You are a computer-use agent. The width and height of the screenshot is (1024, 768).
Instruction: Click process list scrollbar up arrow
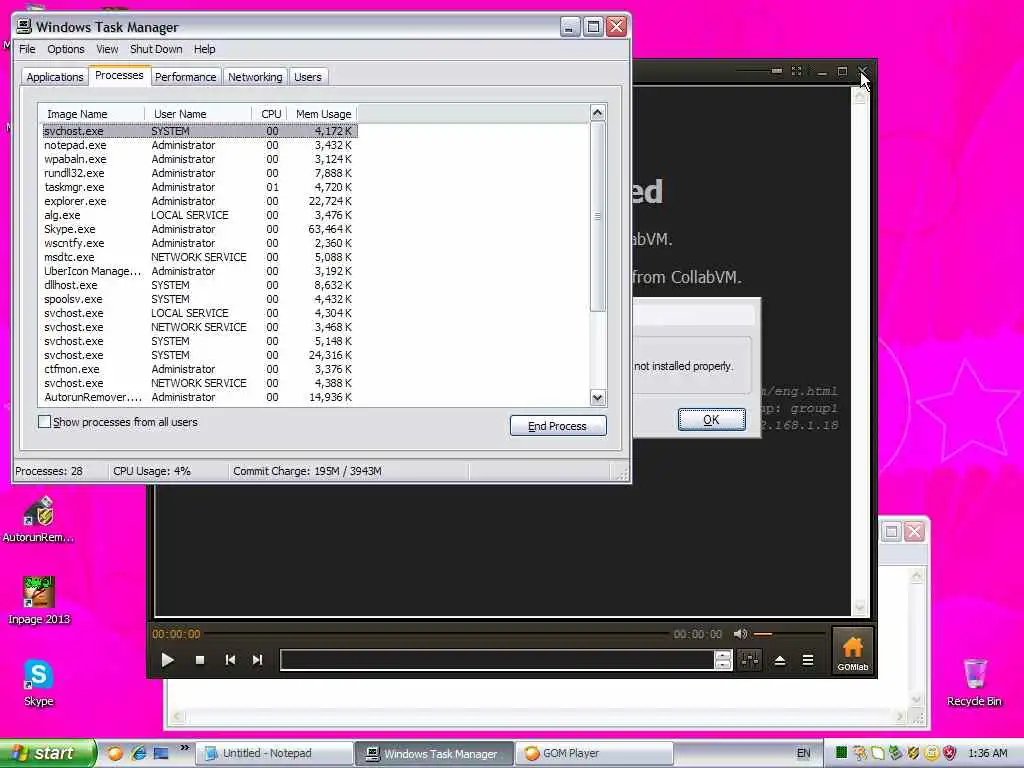[598, 113]
